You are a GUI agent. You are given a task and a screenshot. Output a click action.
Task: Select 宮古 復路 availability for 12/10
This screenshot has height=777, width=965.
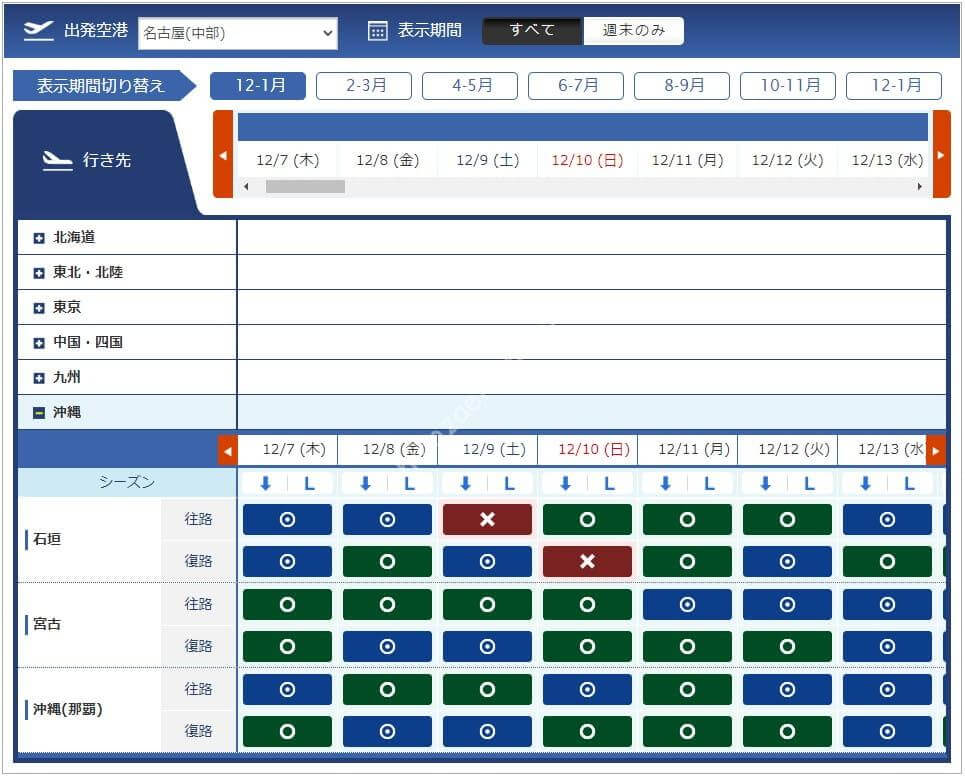point(587,647)
